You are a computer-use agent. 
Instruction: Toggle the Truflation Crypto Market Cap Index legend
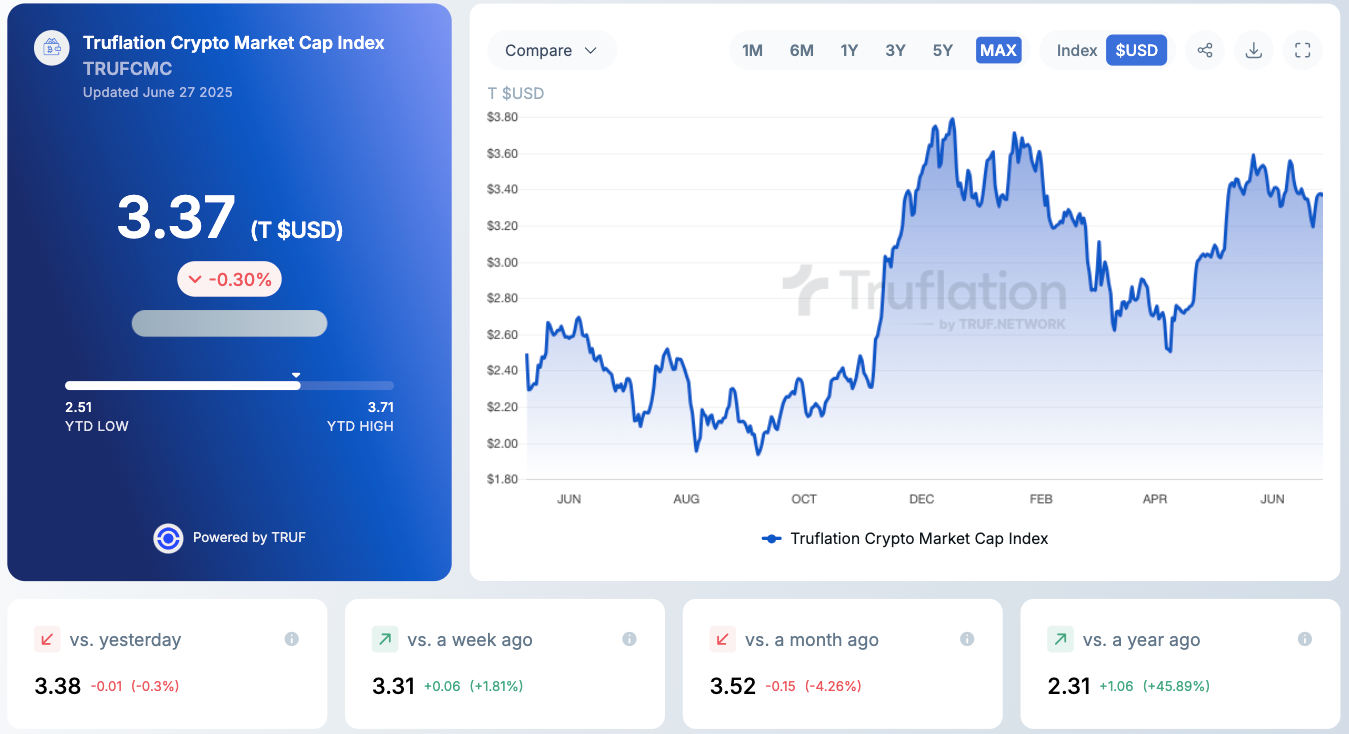click(x=905, y=538)
